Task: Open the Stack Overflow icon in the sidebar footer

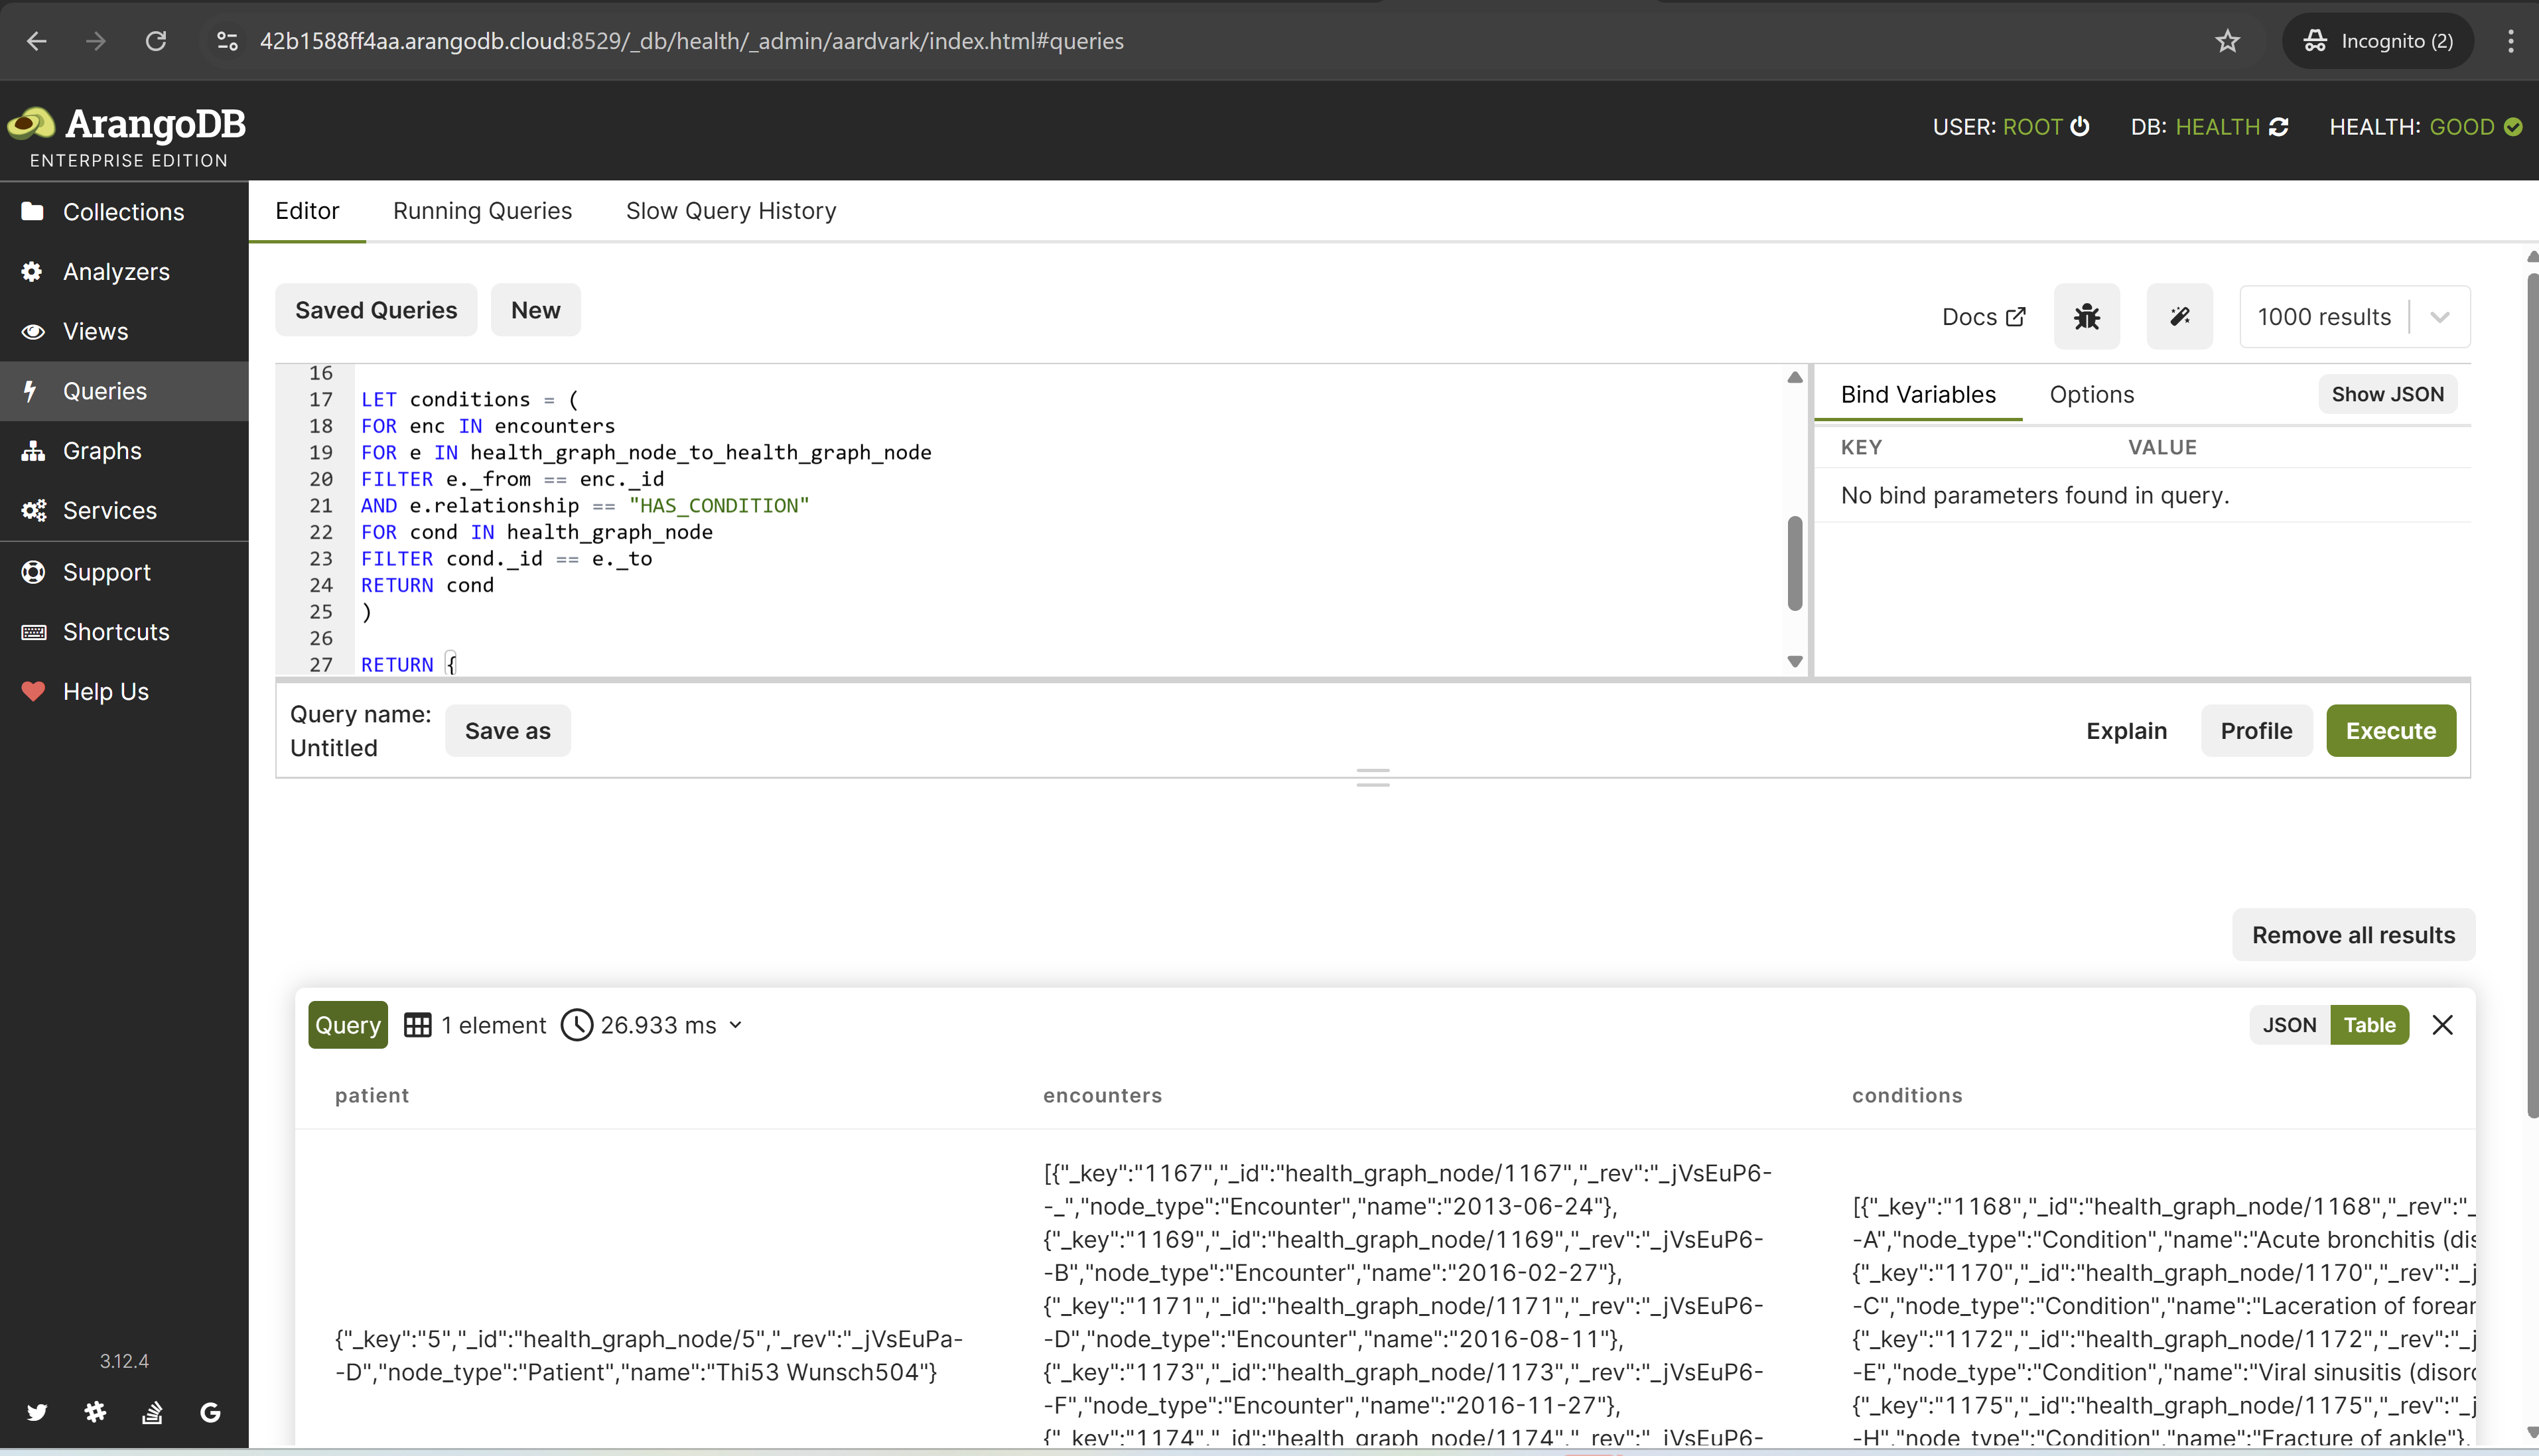Action: coord(152,1412)
